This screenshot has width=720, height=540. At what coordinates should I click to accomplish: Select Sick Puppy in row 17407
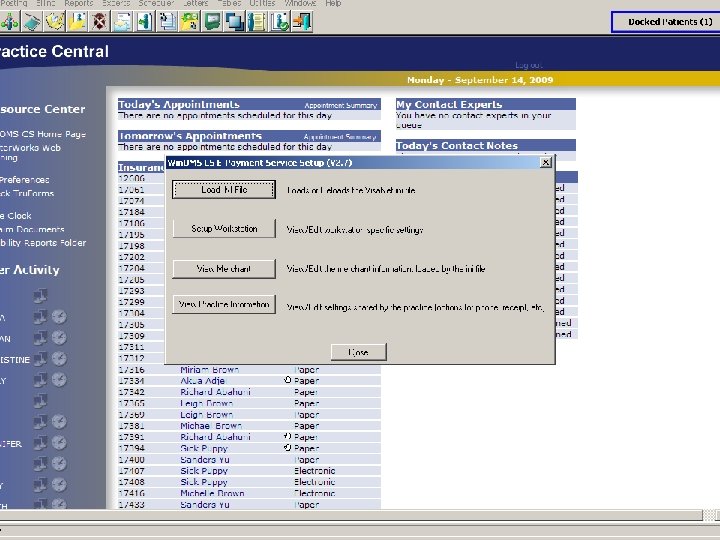pyautogui.click(x=204, y=471)
